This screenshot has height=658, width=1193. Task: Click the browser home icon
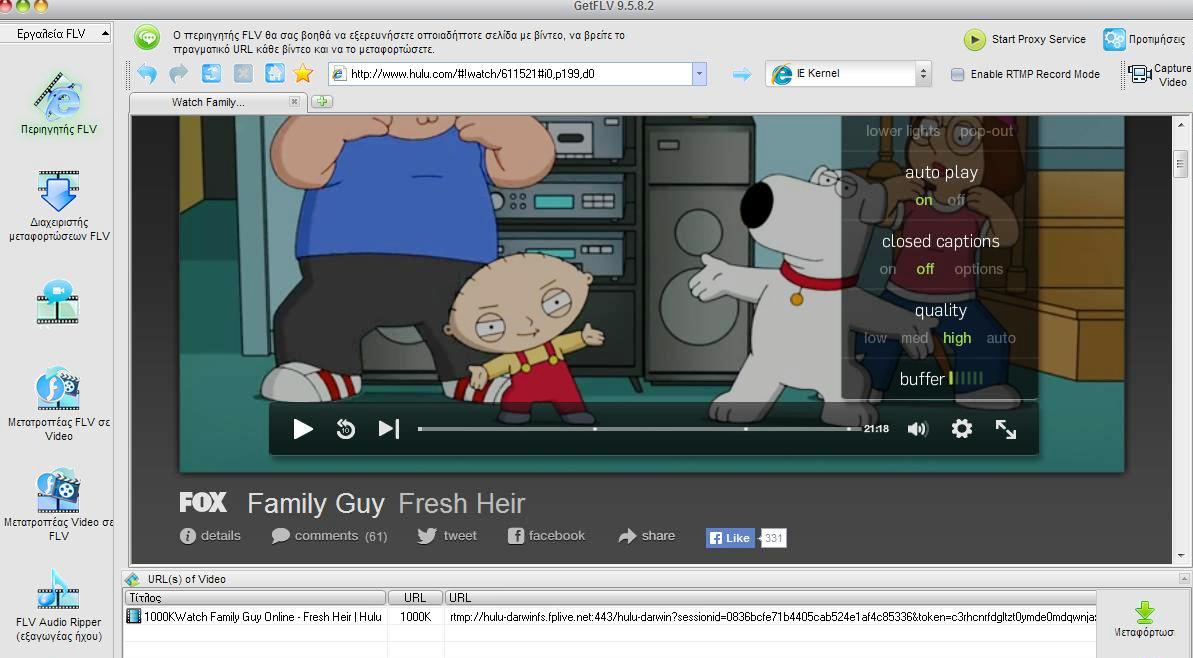tap(274, 73)
